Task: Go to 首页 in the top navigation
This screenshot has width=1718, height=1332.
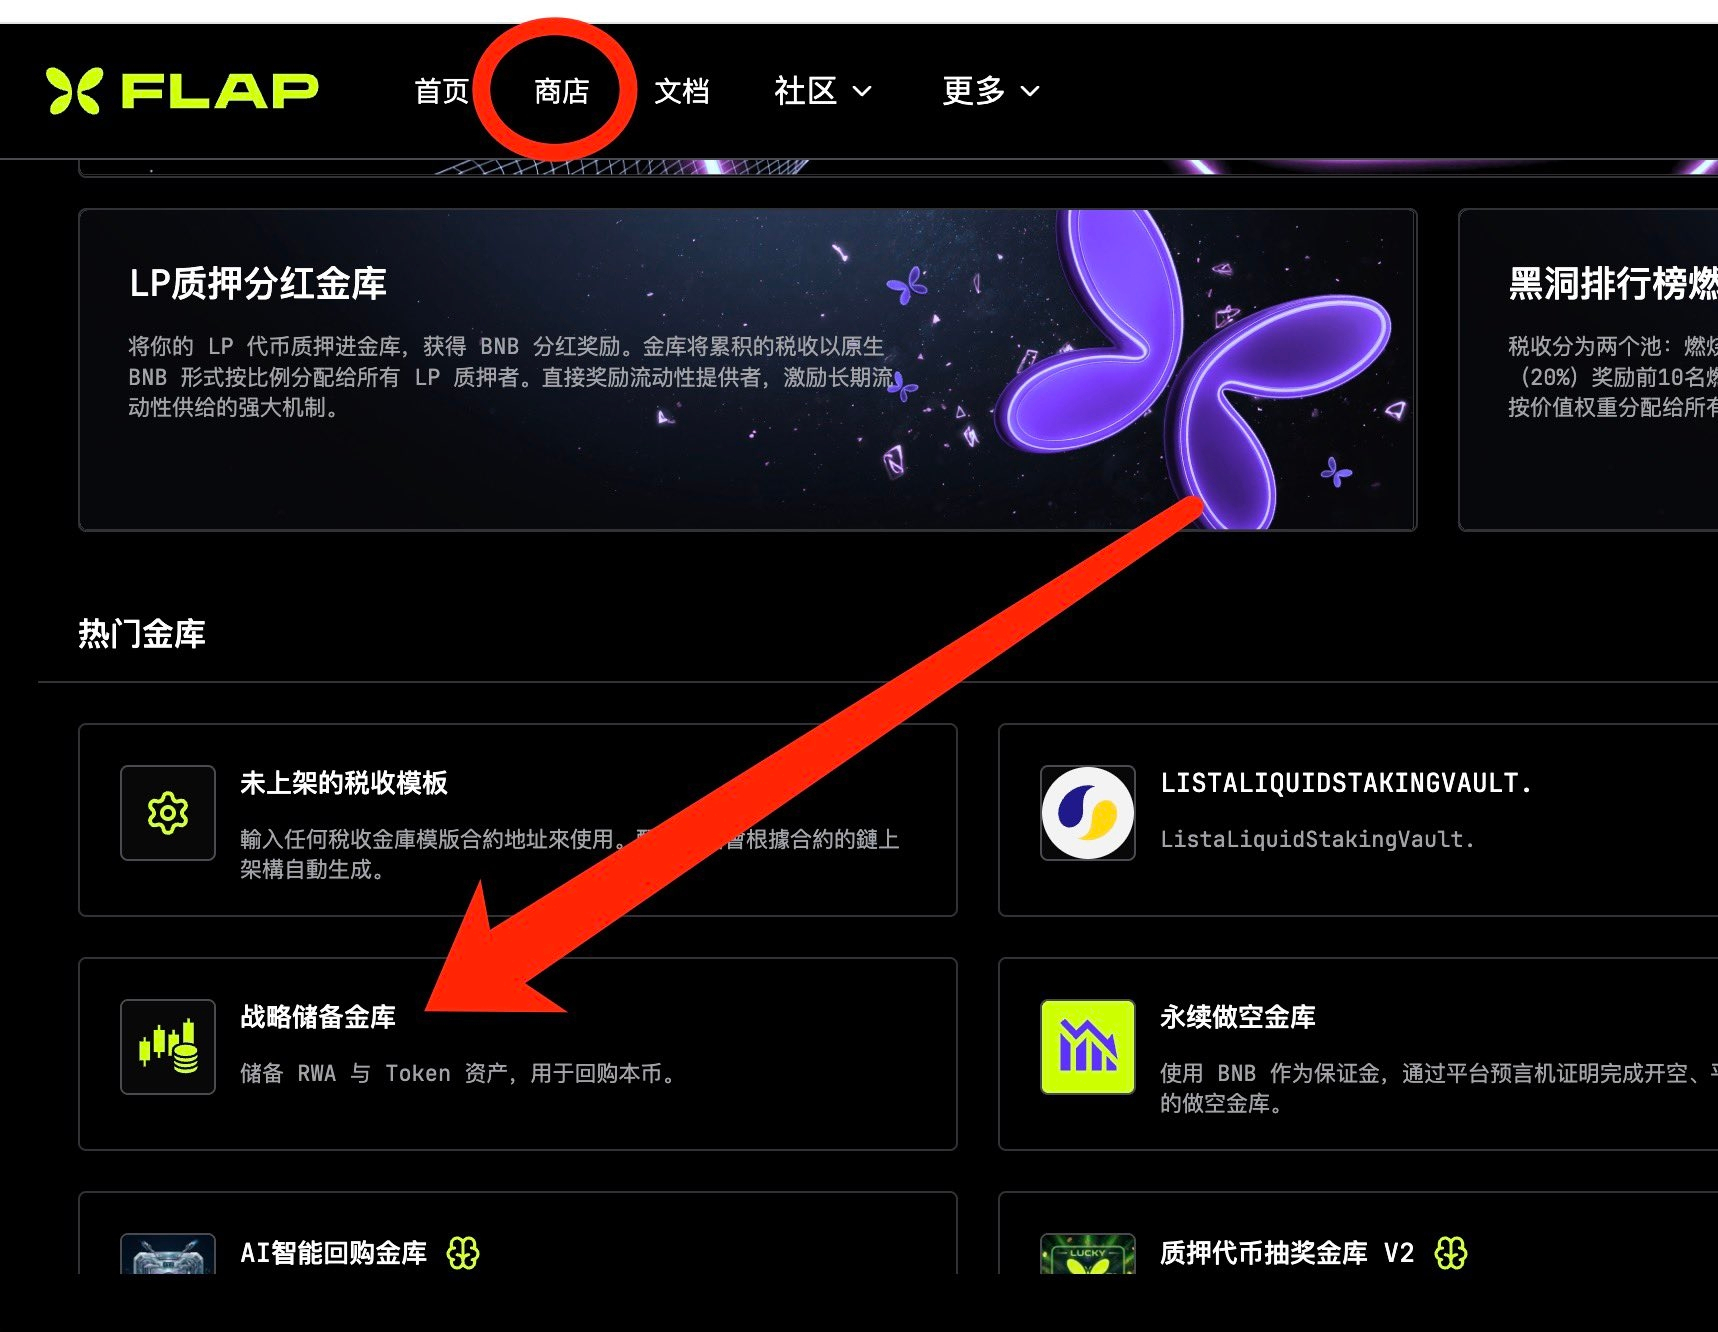Action: click(442, 91)
